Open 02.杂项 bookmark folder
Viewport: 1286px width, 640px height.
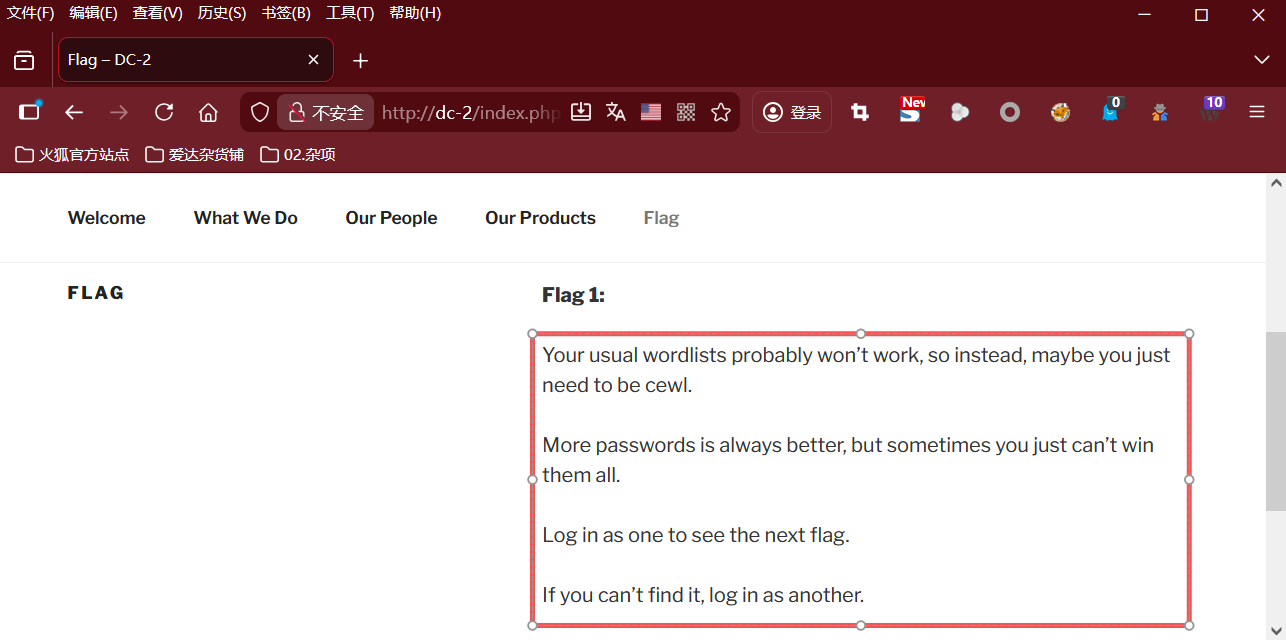[x=297, y=154]
